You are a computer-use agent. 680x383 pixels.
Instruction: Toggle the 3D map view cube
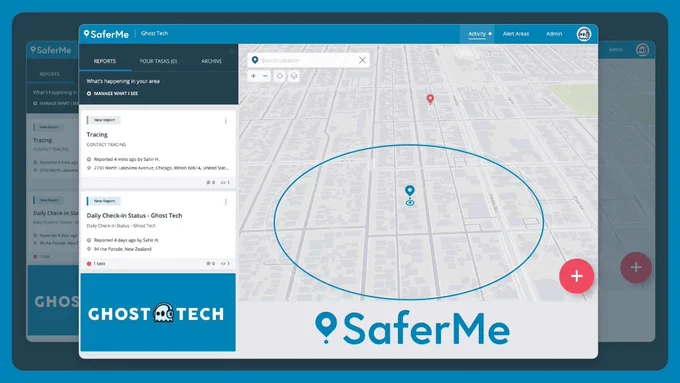[x=294, y=76]
